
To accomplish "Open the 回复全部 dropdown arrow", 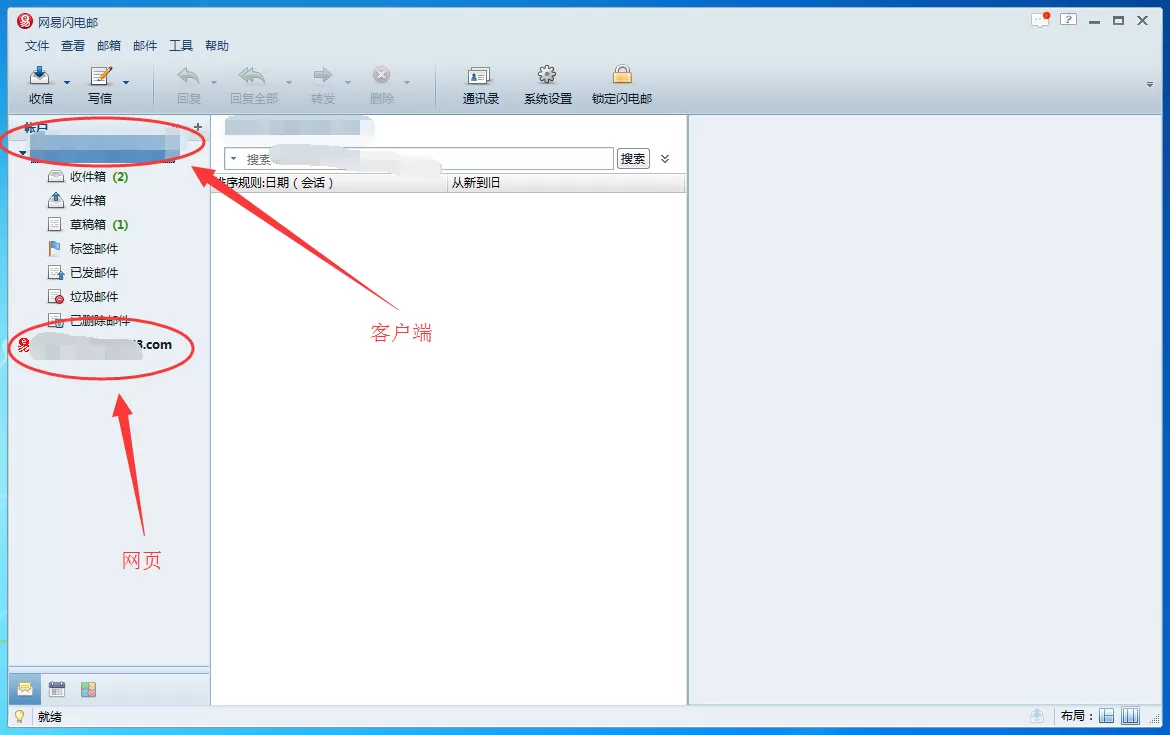I will point(289,82).
